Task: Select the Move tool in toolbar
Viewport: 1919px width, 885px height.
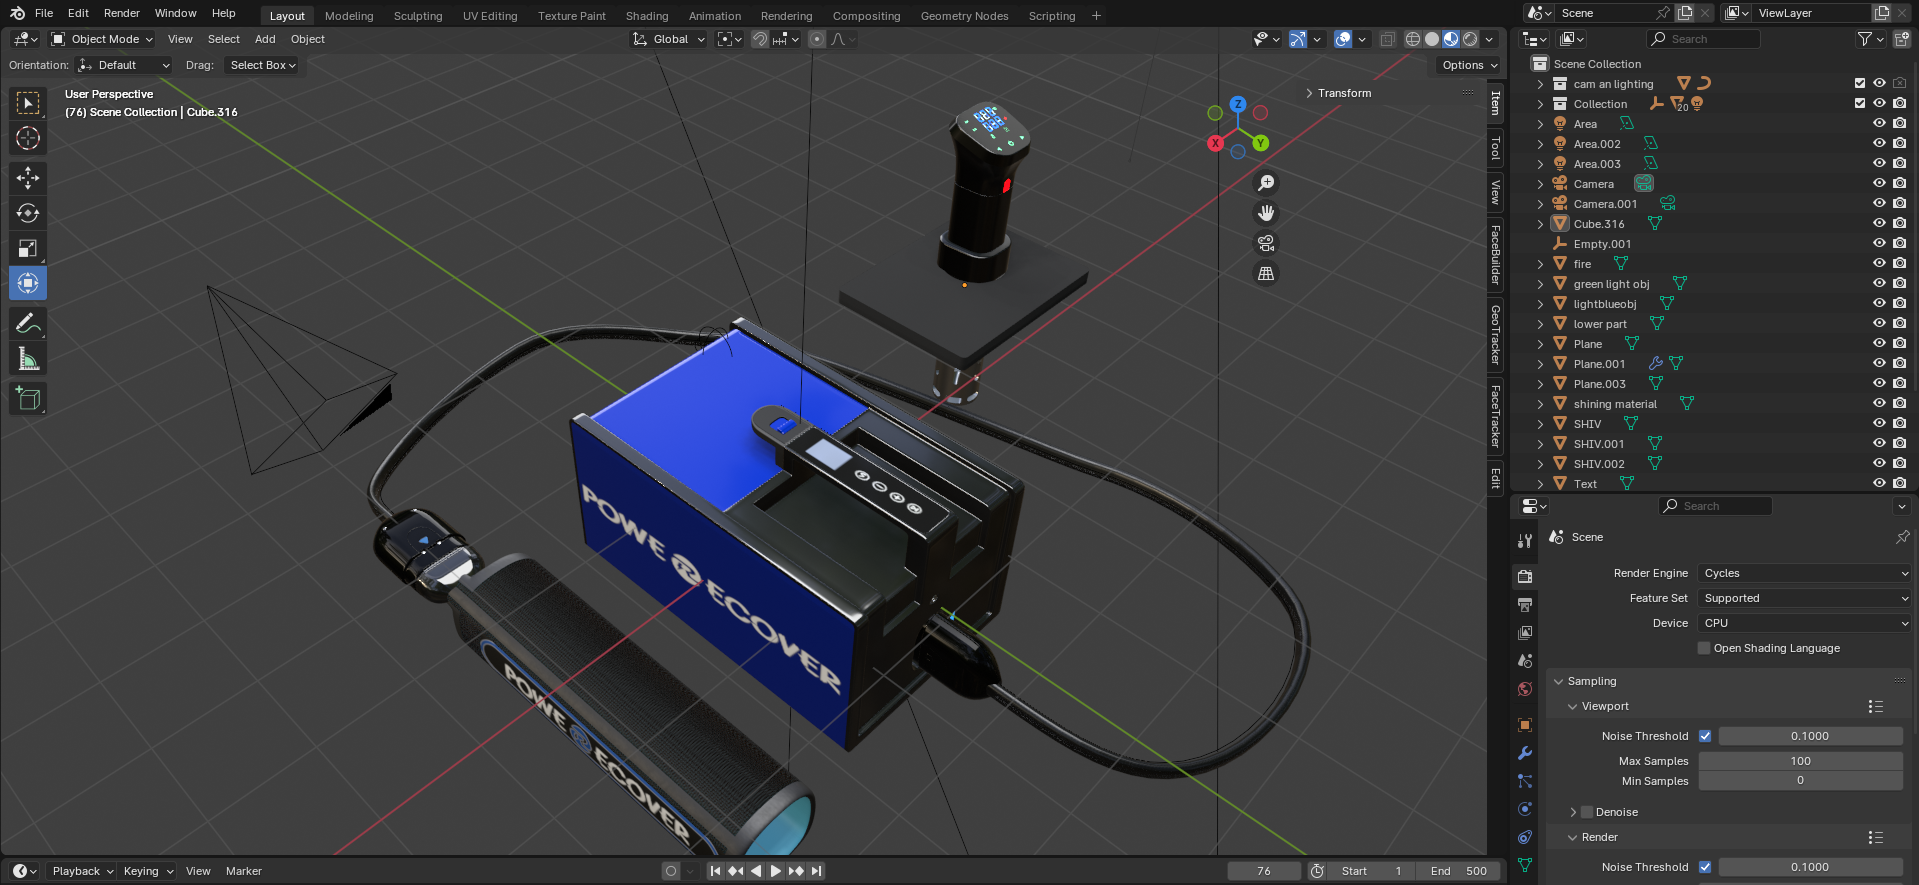Action: click(28, 178)
